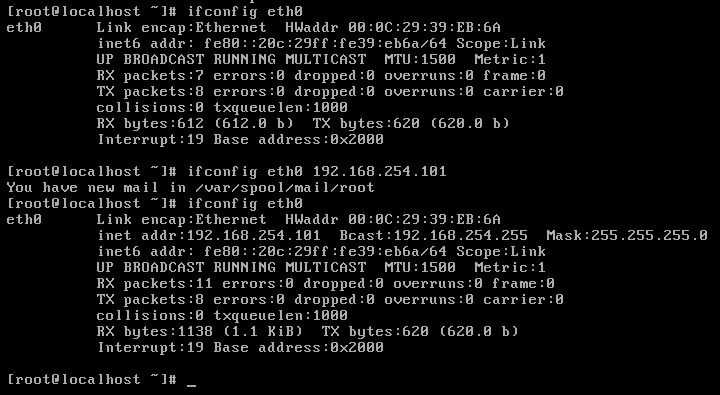This screenshot has height=395, width=720.
Task: Click the second 'eth0' interface label at line start
Action: (24, 220)
